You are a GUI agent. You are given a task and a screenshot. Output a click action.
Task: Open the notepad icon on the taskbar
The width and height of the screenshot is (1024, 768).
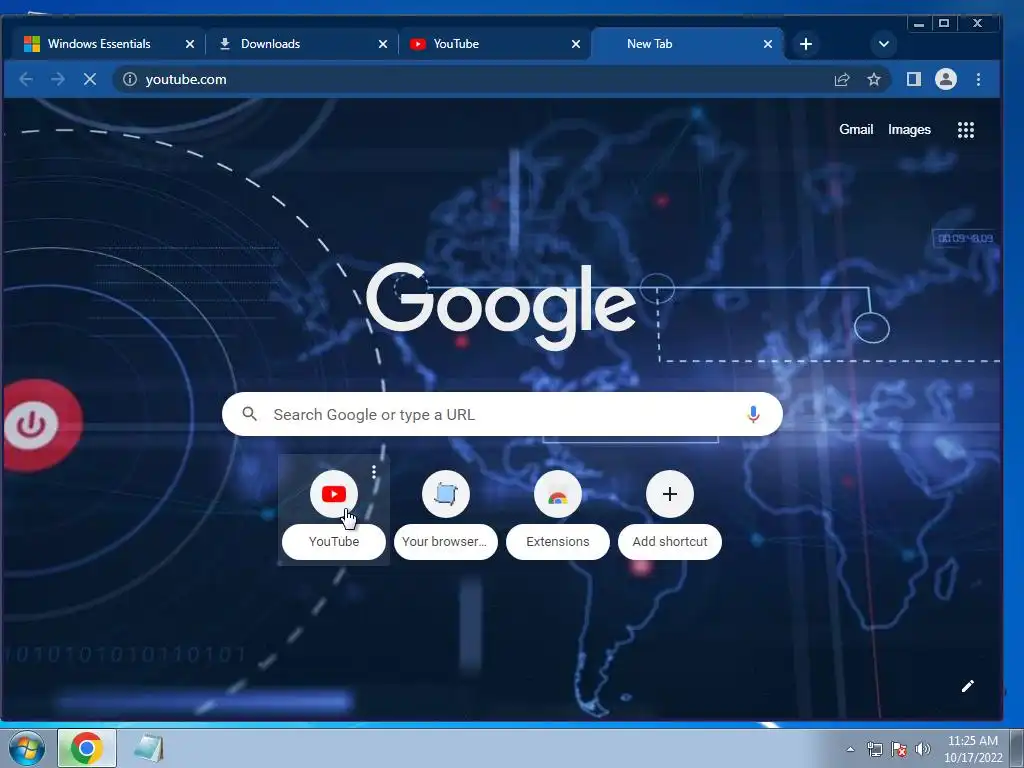tap(149, 748)
